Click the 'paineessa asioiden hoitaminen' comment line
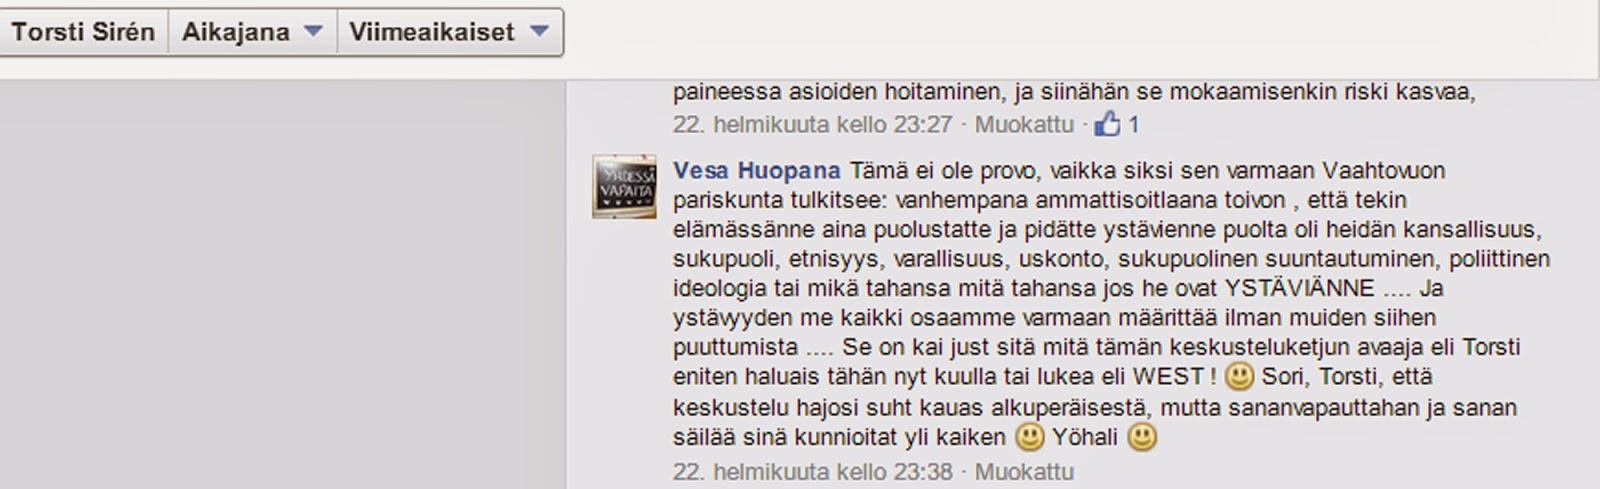Viewport: 1600px width, 489px height. 1074,93
